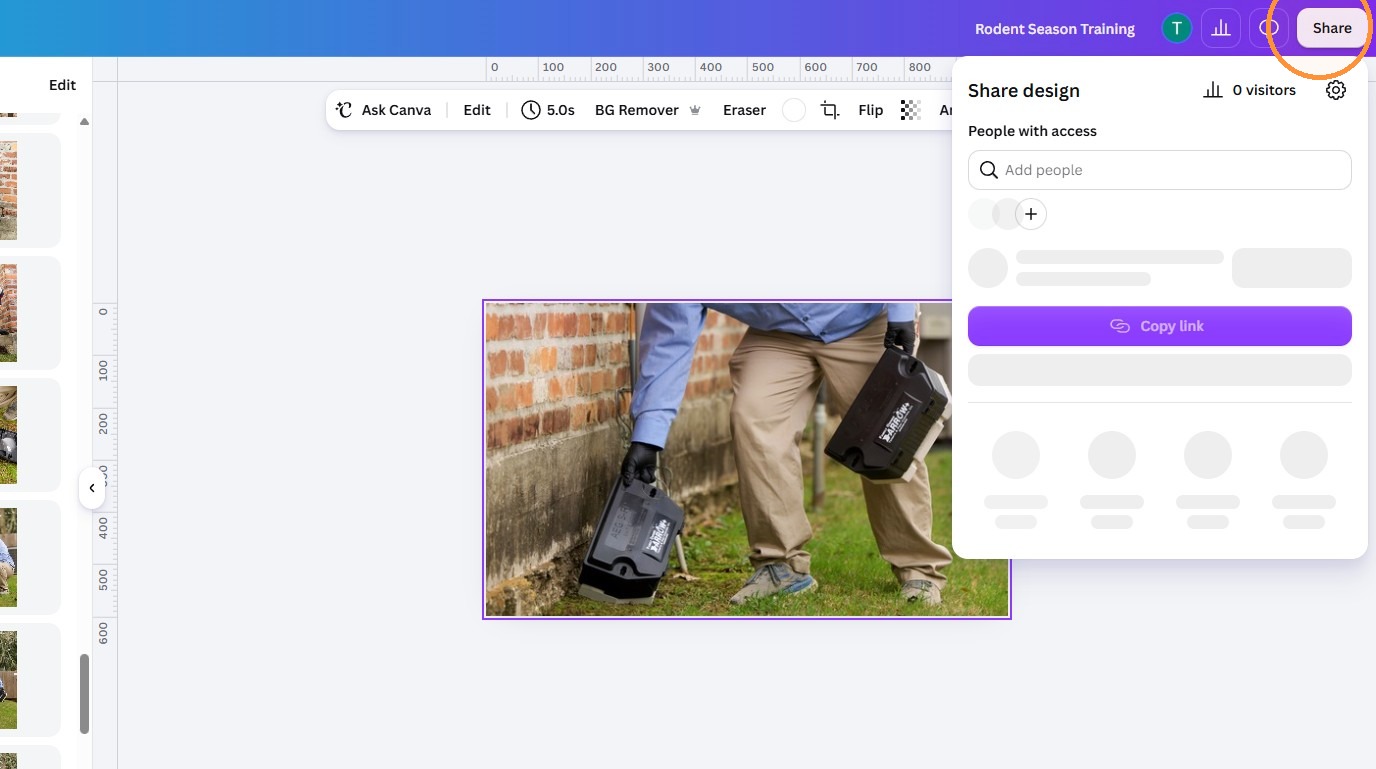
Task: Open the Flip options
Action: pyautogui.click(x=871, y=110)
